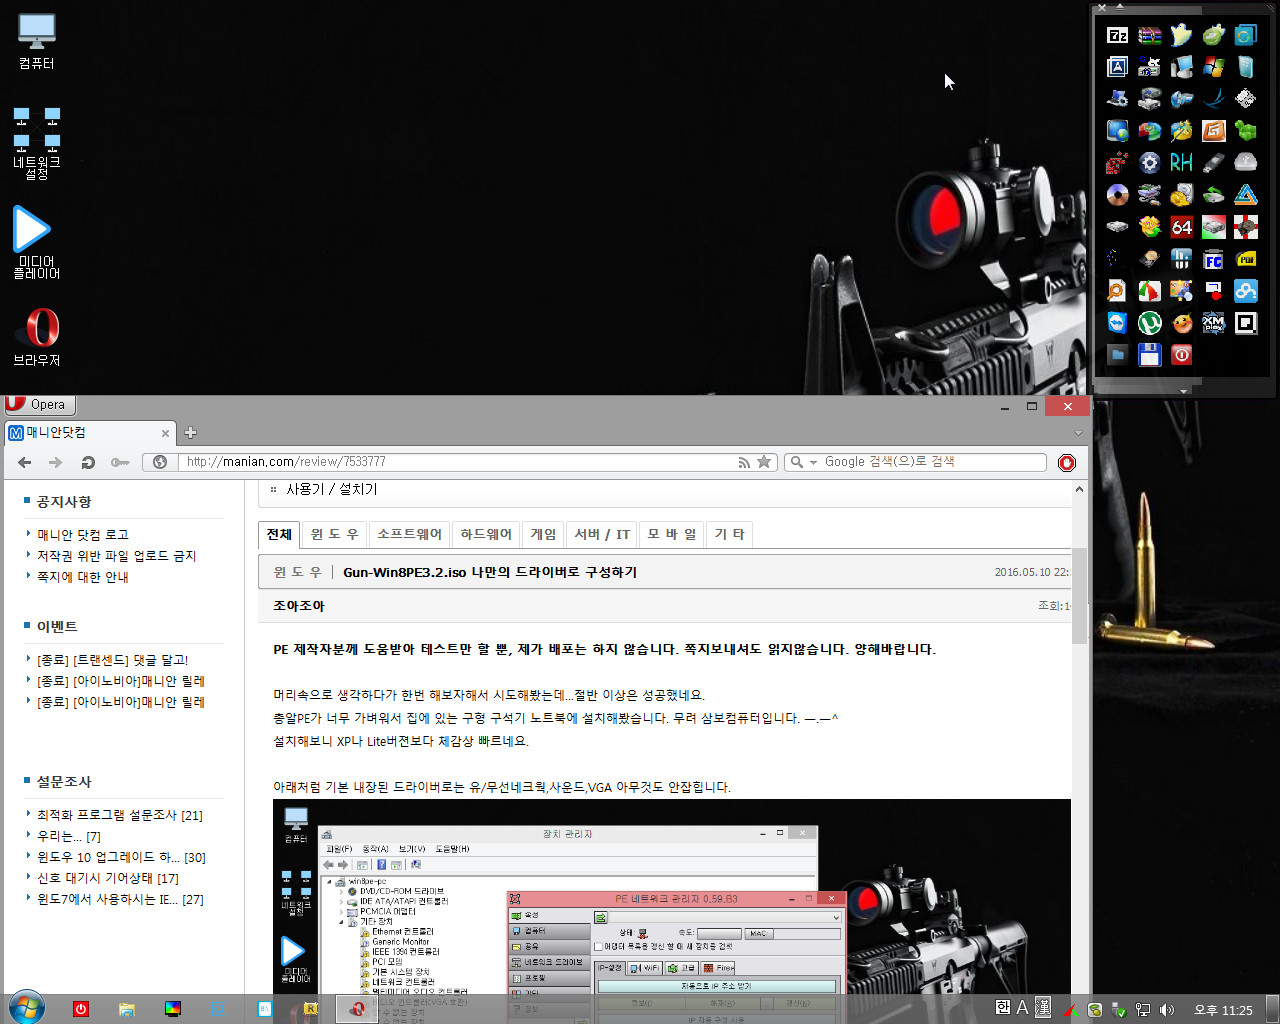
Task: Open the Windows flag icon in launcher
Action: (1213, 67)
